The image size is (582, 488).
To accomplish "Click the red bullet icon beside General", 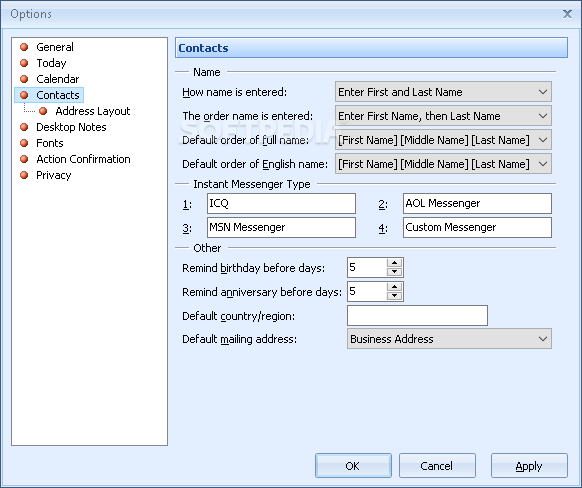I will click(24, 47).
